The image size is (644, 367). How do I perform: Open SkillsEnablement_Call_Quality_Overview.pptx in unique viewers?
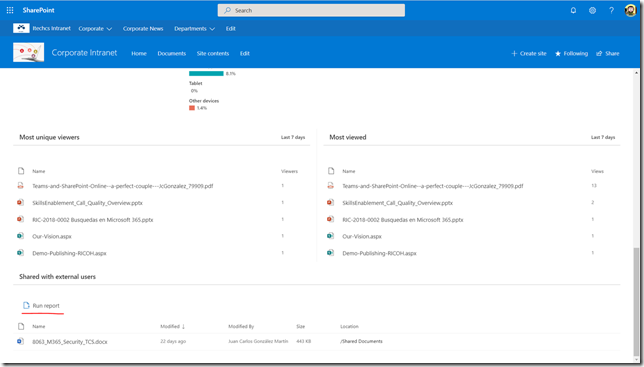(x=87, y=203)
